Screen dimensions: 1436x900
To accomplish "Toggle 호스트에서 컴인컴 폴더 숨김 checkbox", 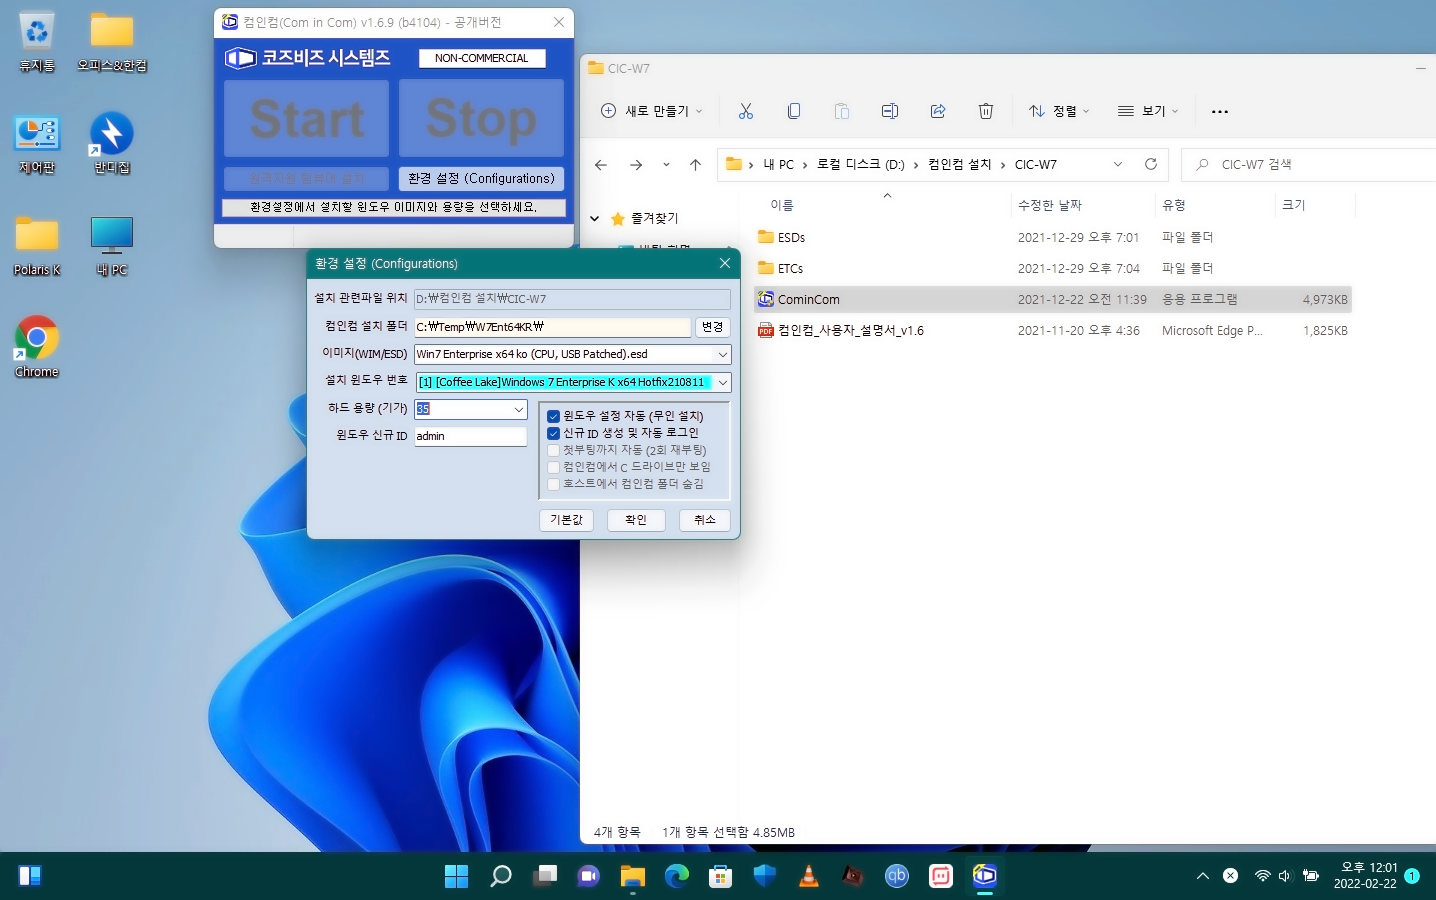I will pos(553,484).
